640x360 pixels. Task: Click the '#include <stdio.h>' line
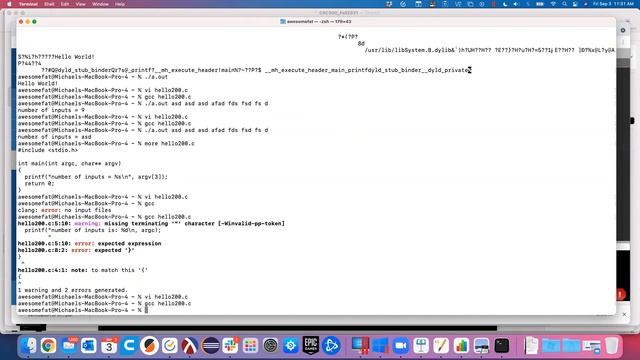click(x=48, y=150)
